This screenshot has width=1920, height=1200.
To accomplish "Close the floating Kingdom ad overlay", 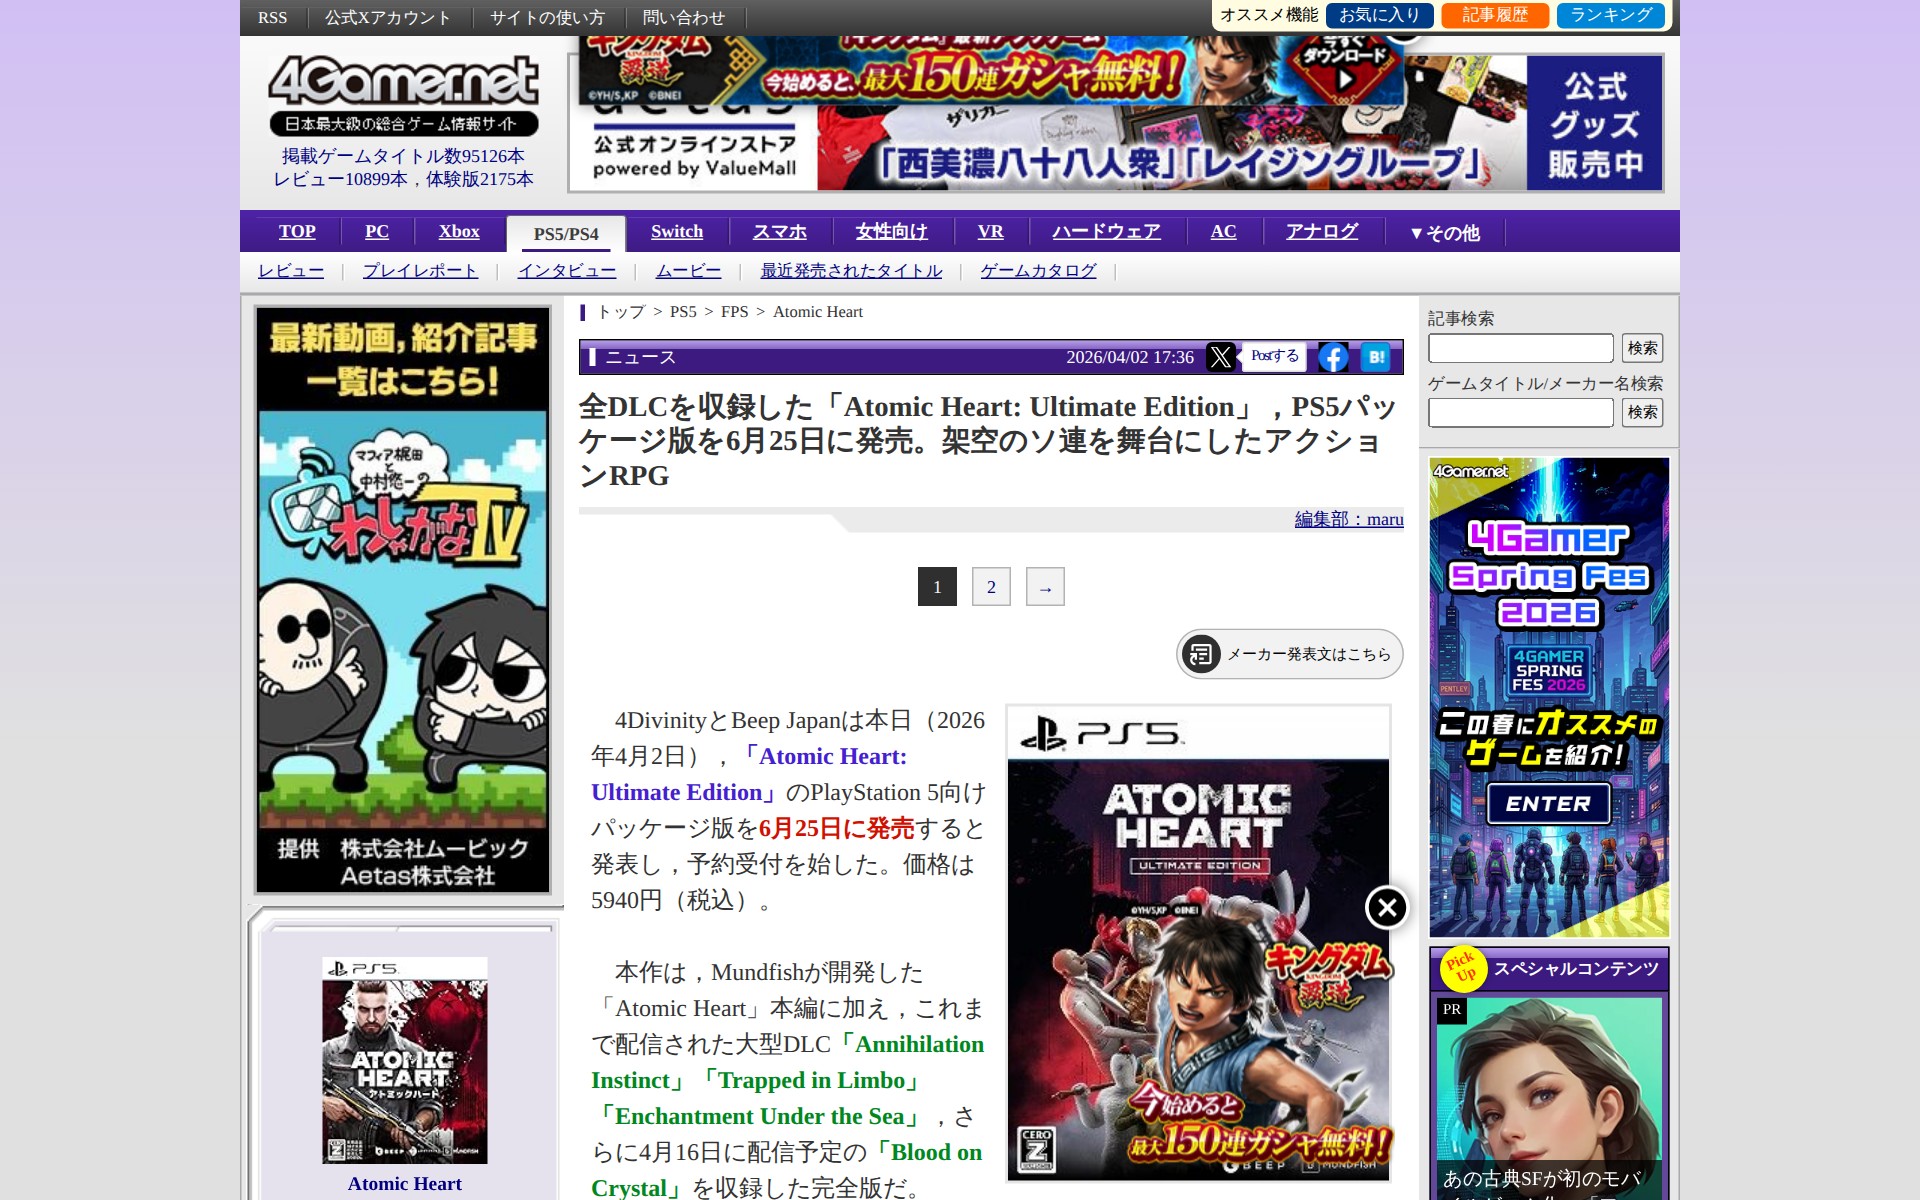I will coord(1387,907).
